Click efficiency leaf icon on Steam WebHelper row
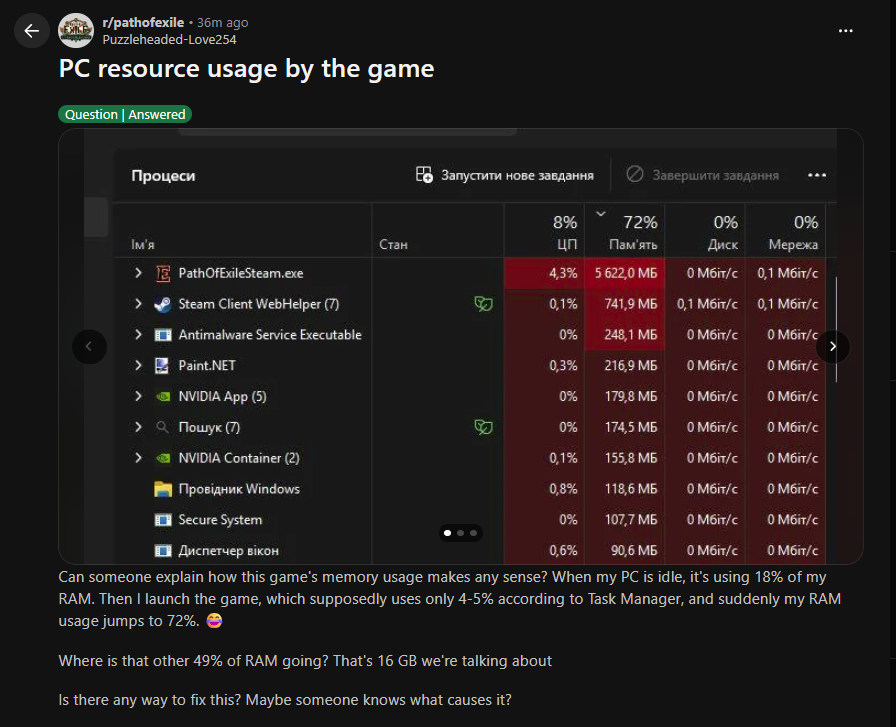Screen dimensions: 896x727 483,304
